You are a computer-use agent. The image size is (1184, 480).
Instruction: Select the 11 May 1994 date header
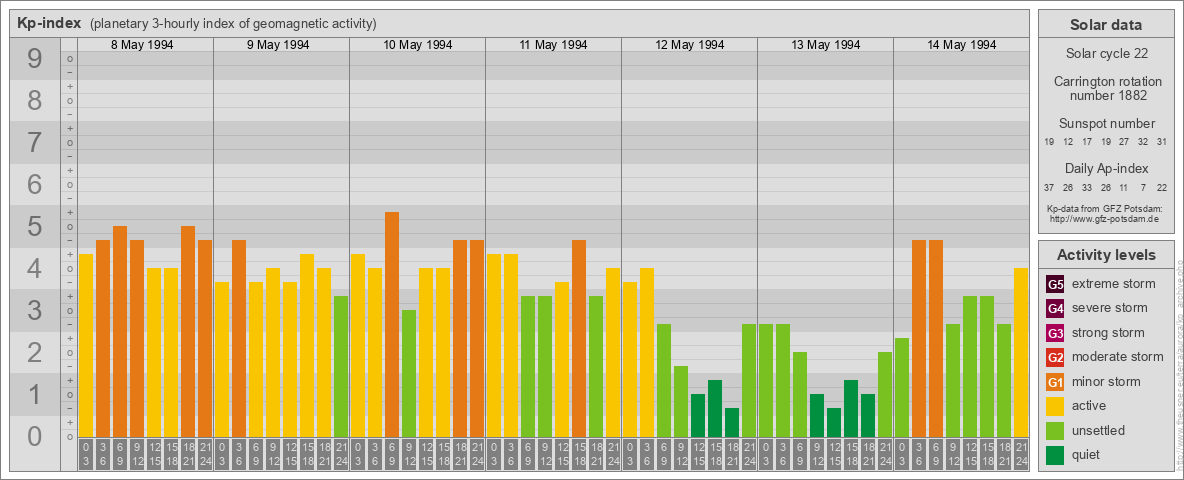tap(553, 45)
